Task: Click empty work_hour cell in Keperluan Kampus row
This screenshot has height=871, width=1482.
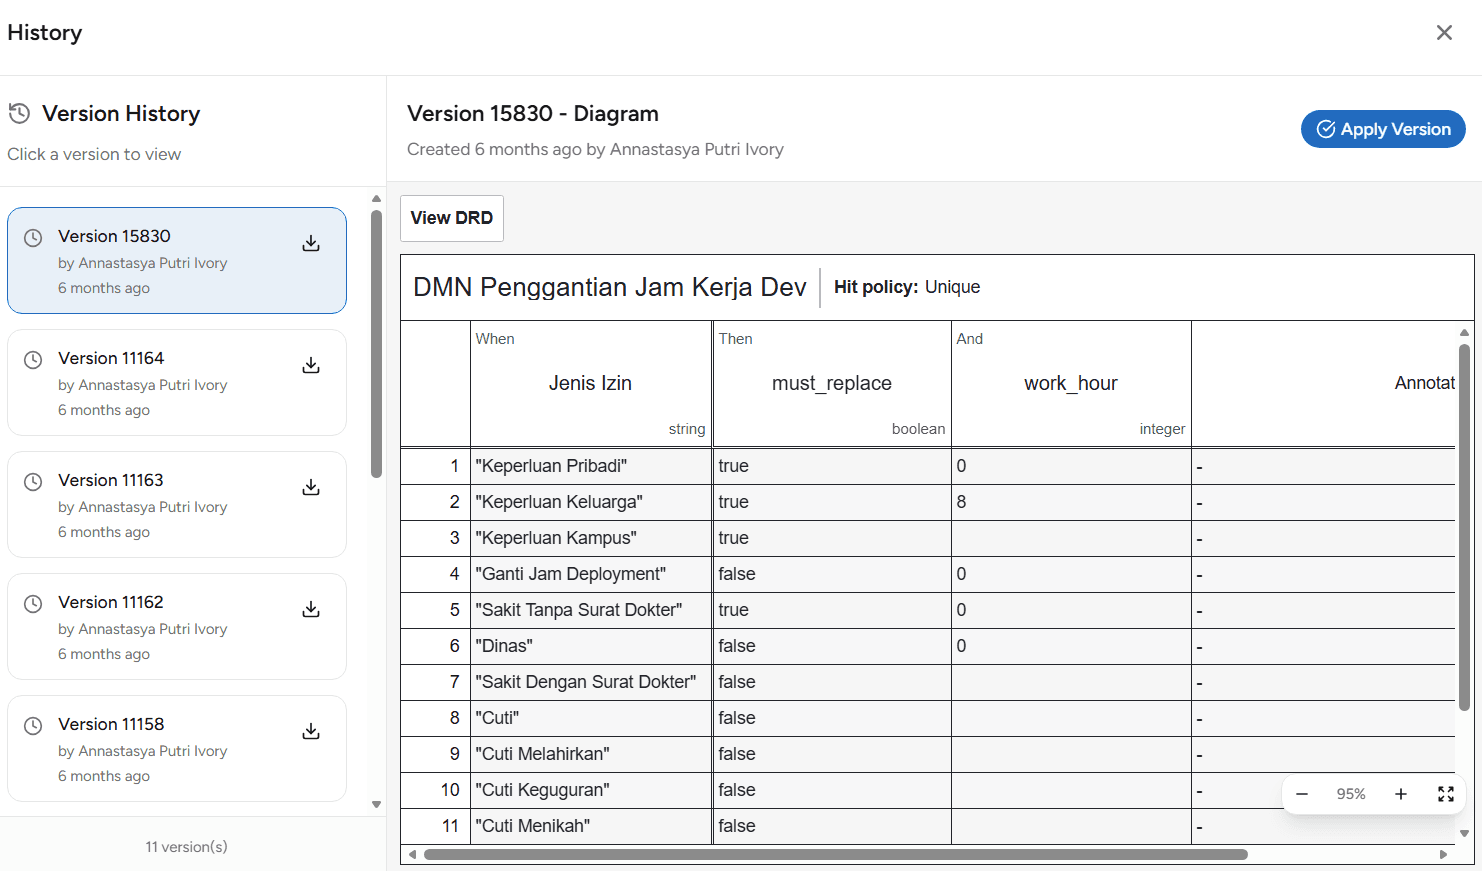Action: click(1071, 538)
